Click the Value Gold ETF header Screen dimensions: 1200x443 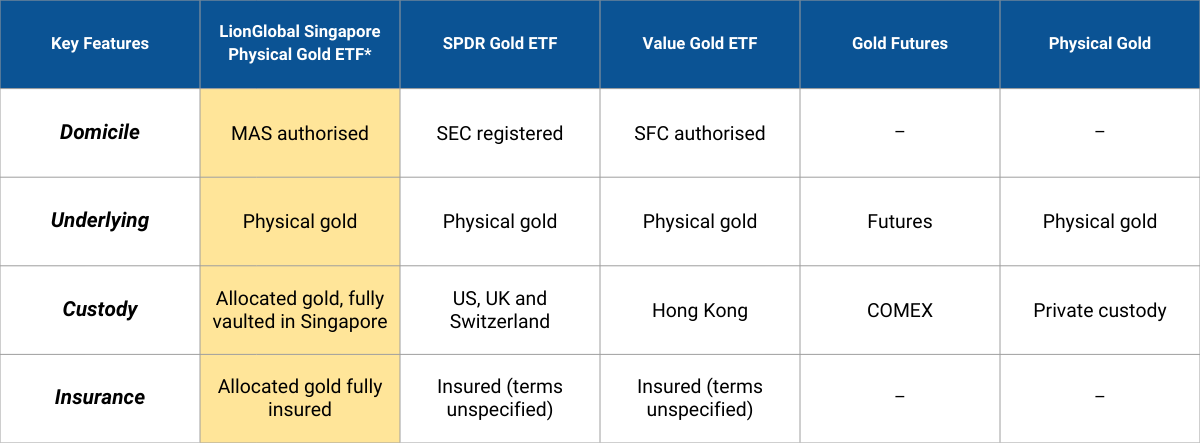click(700, 44)
